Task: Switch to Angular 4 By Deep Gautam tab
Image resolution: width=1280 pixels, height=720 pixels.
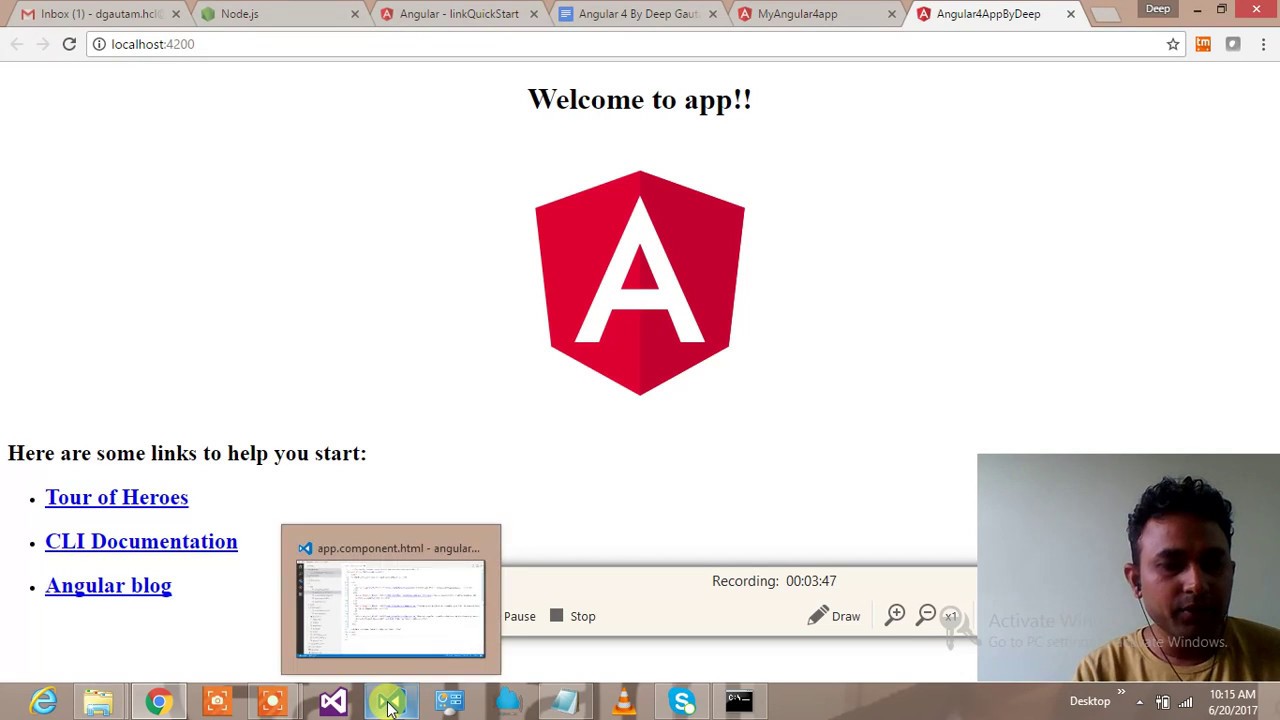Action: [637, 14]
